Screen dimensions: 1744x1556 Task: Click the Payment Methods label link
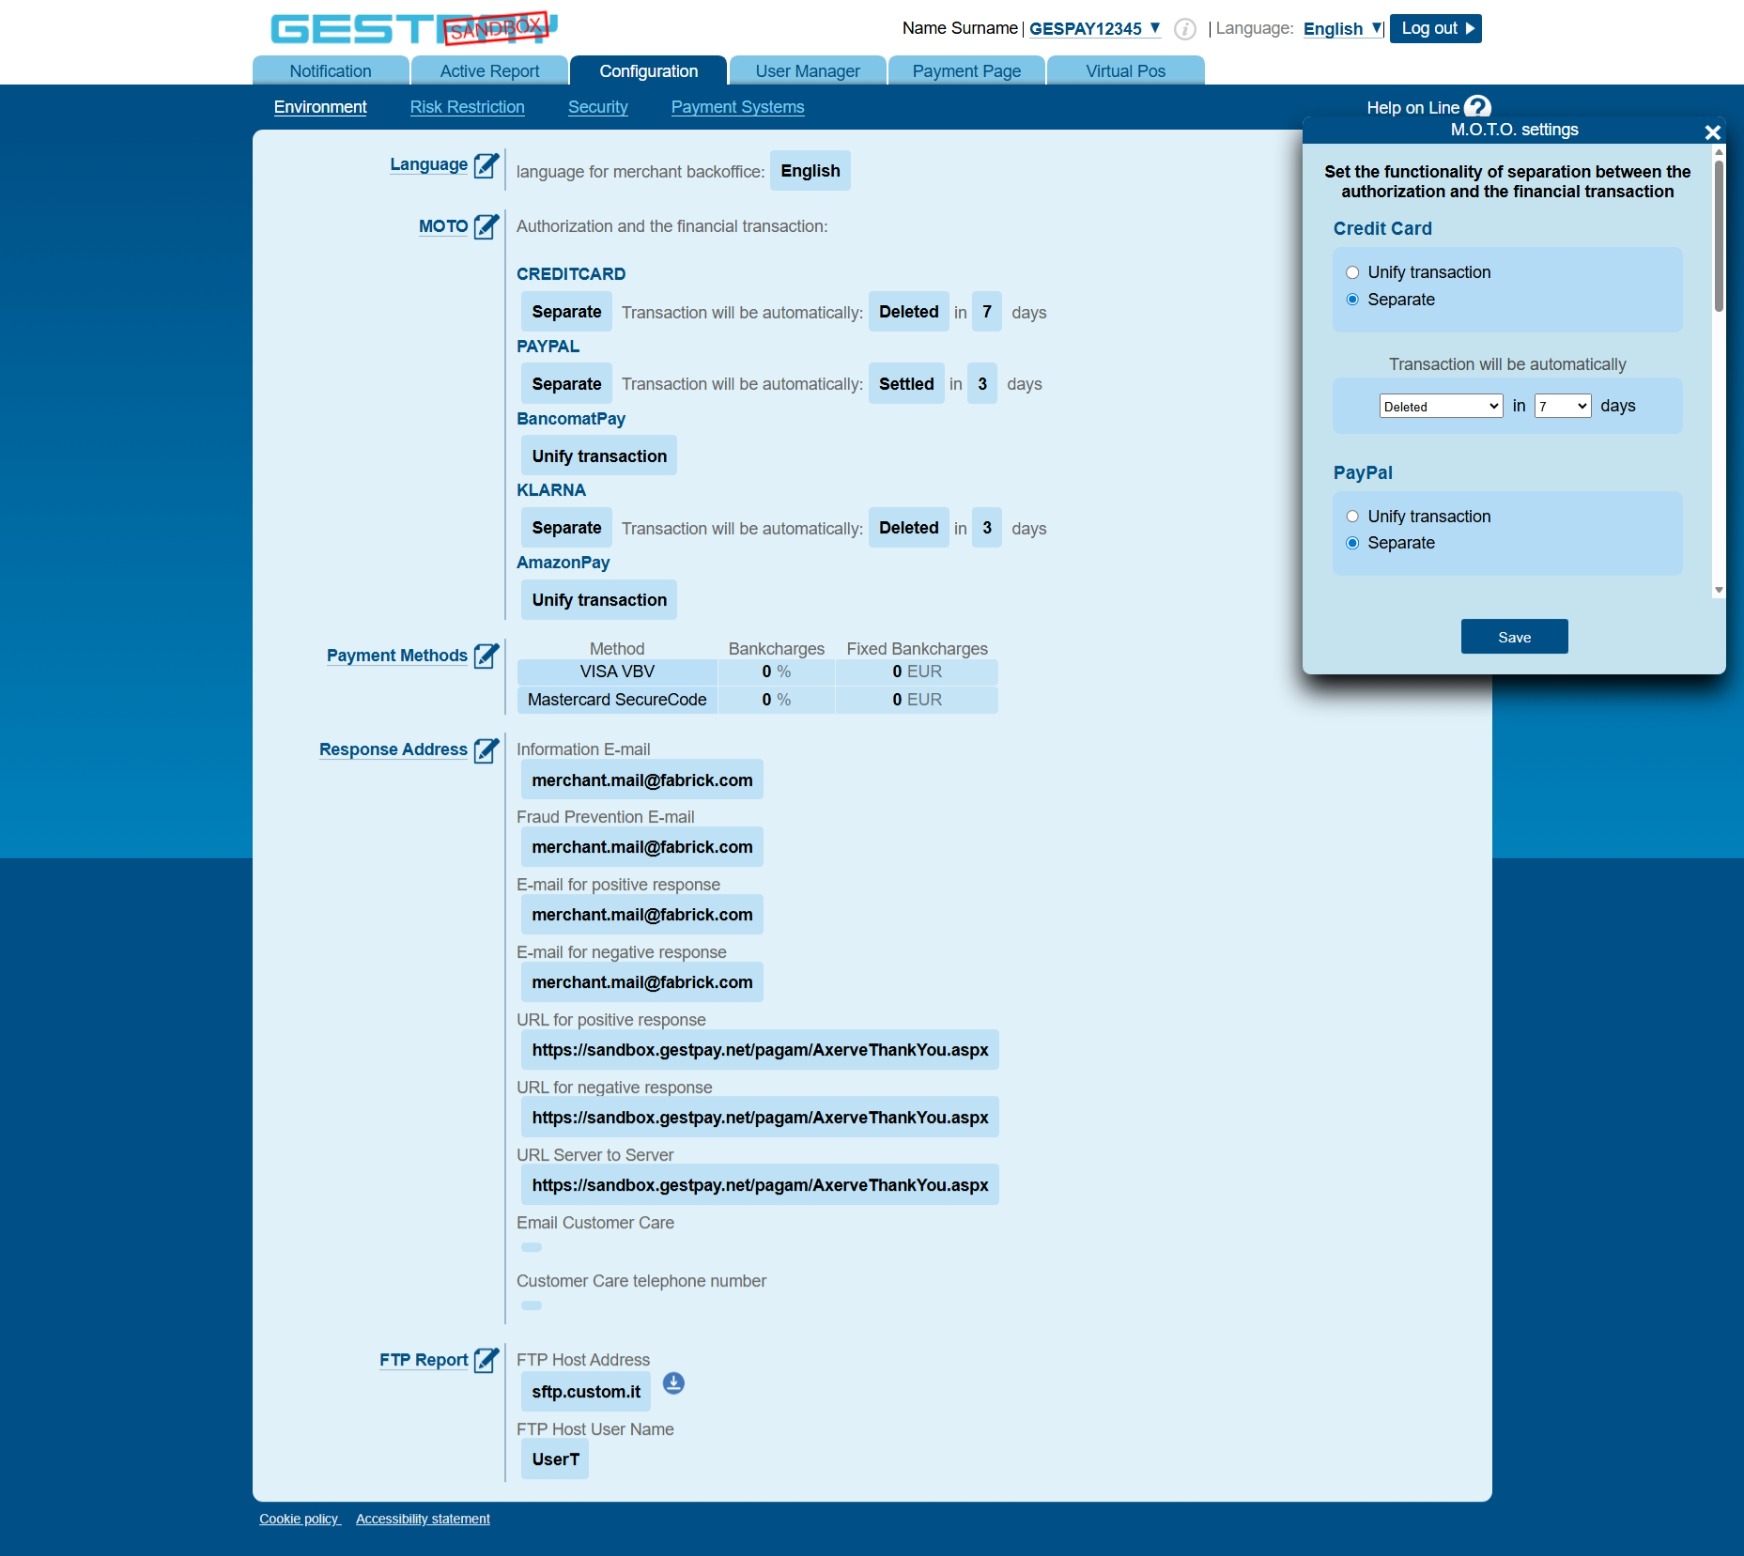397,656
